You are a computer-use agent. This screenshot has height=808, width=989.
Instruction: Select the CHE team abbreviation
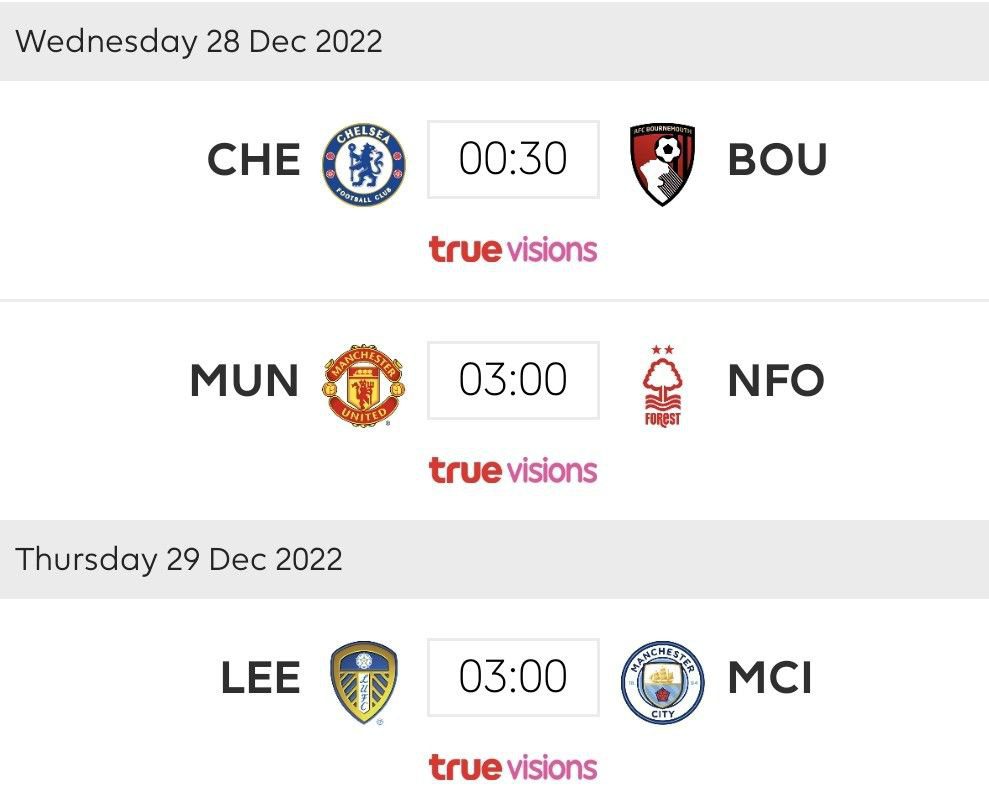(x=253, y=161)
